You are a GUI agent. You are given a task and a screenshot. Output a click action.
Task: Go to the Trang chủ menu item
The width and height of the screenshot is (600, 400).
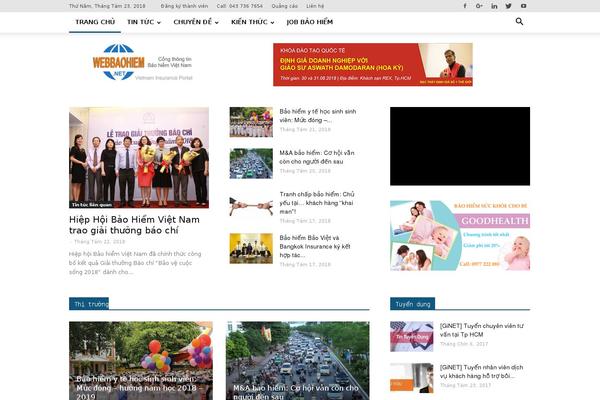(94, 21)
